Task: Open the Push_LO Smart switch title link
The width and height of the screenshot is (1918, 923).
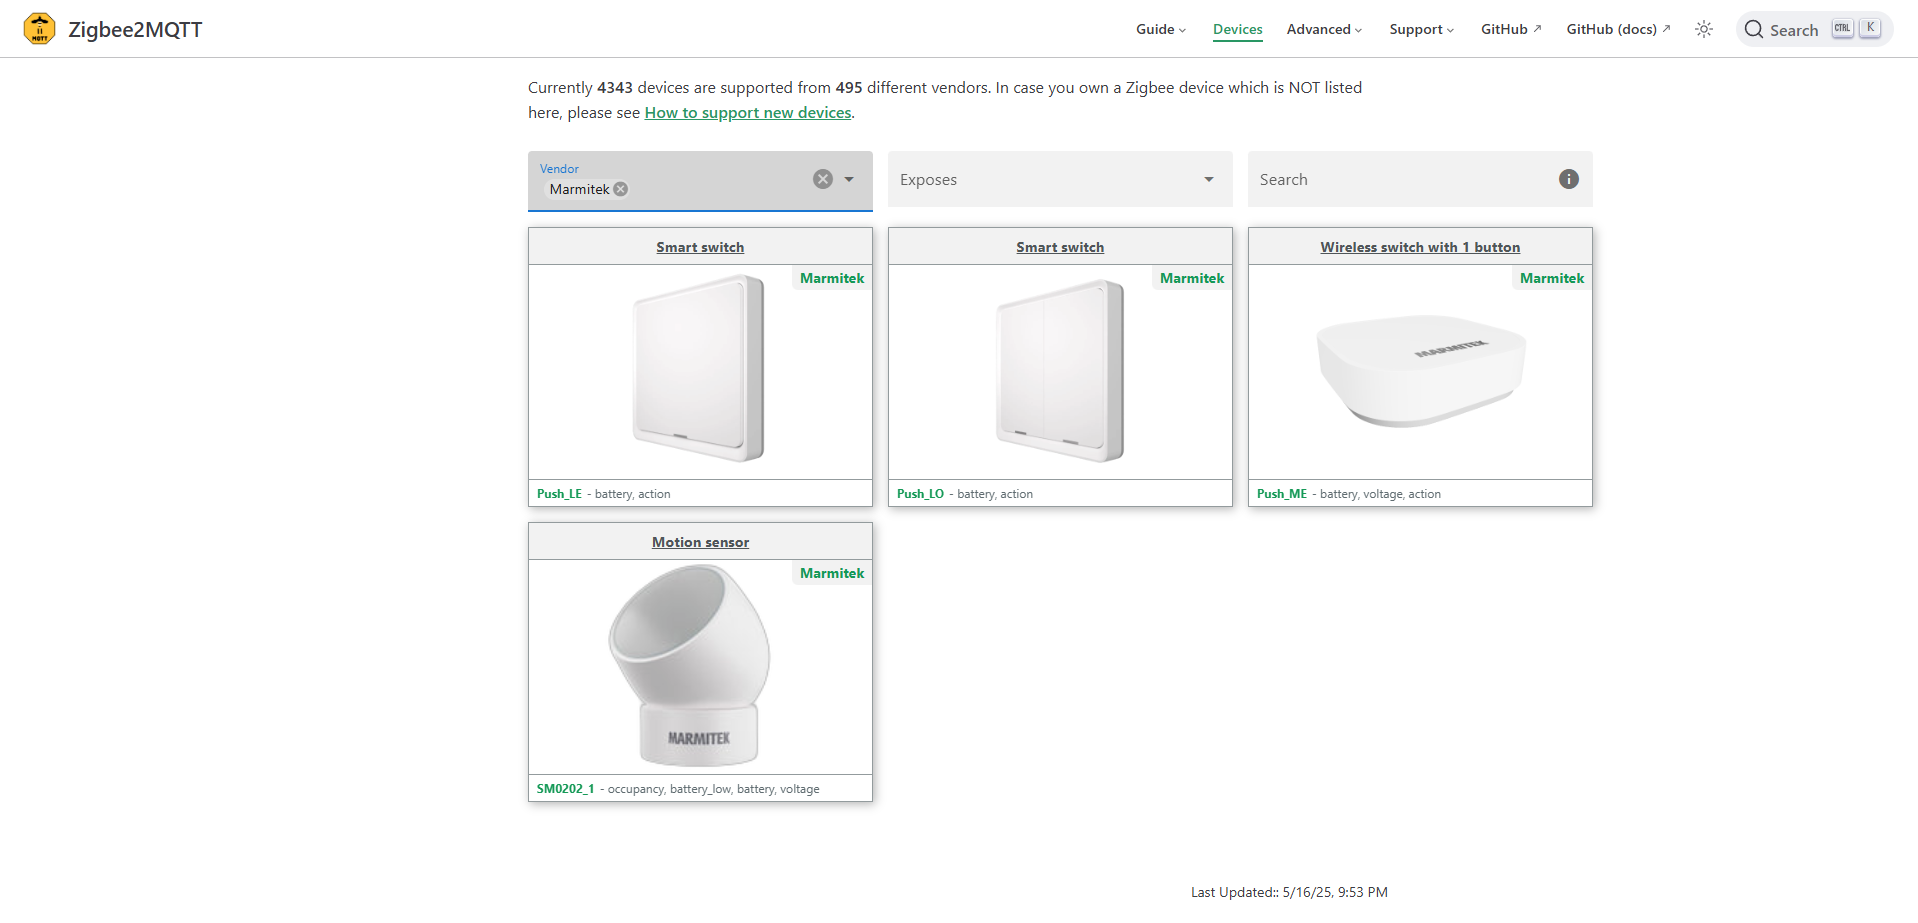Action: [x=1060, y=247]
